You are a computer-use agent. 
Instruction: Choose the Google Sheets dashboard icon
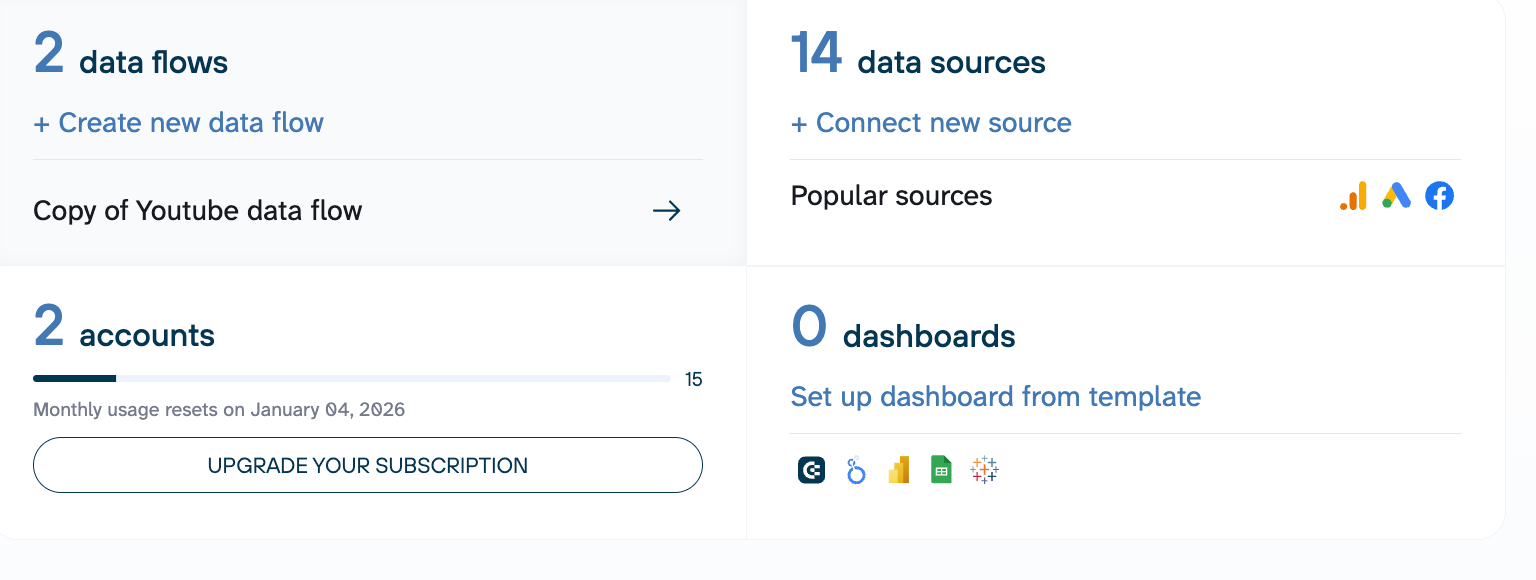[x=941, y=470]
